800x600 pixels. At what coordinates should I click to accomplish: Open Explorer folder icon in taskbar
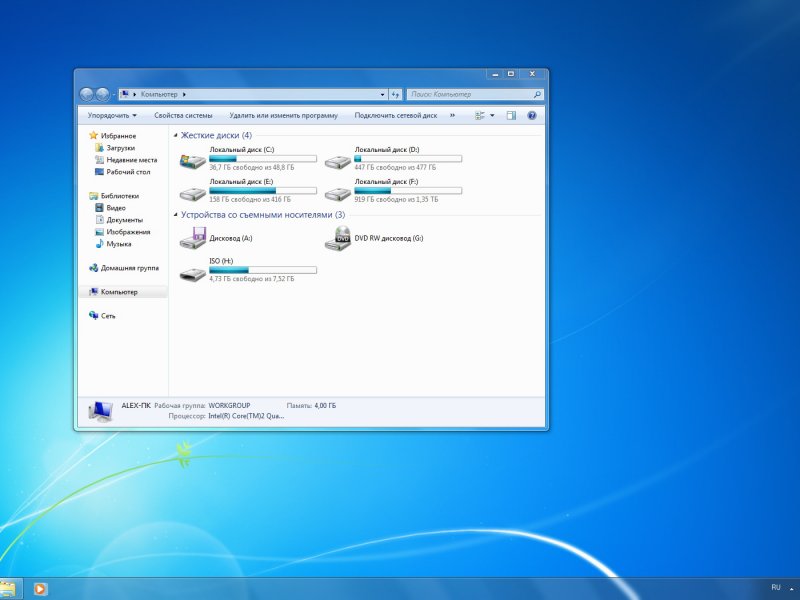tap(8, 589)
